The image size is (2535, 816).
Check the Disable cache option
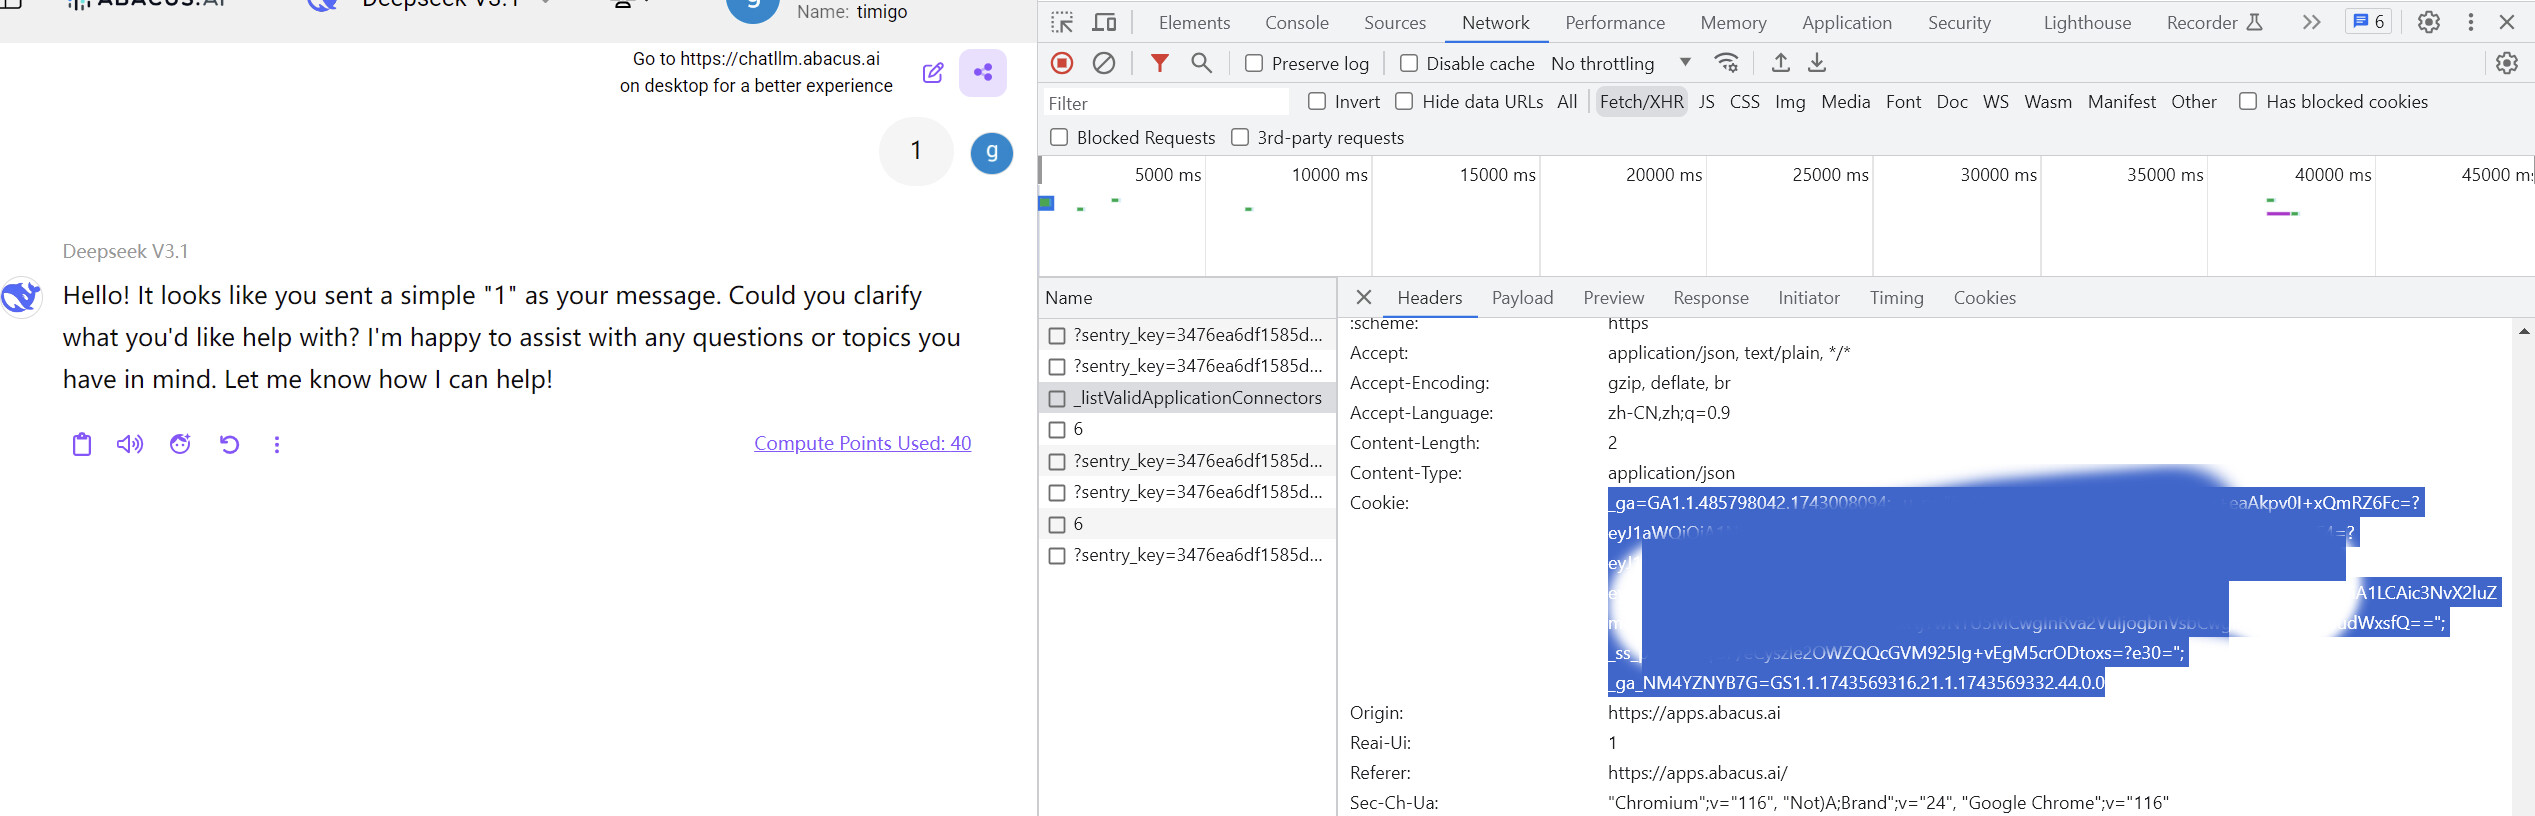[x=1408, y=63]
